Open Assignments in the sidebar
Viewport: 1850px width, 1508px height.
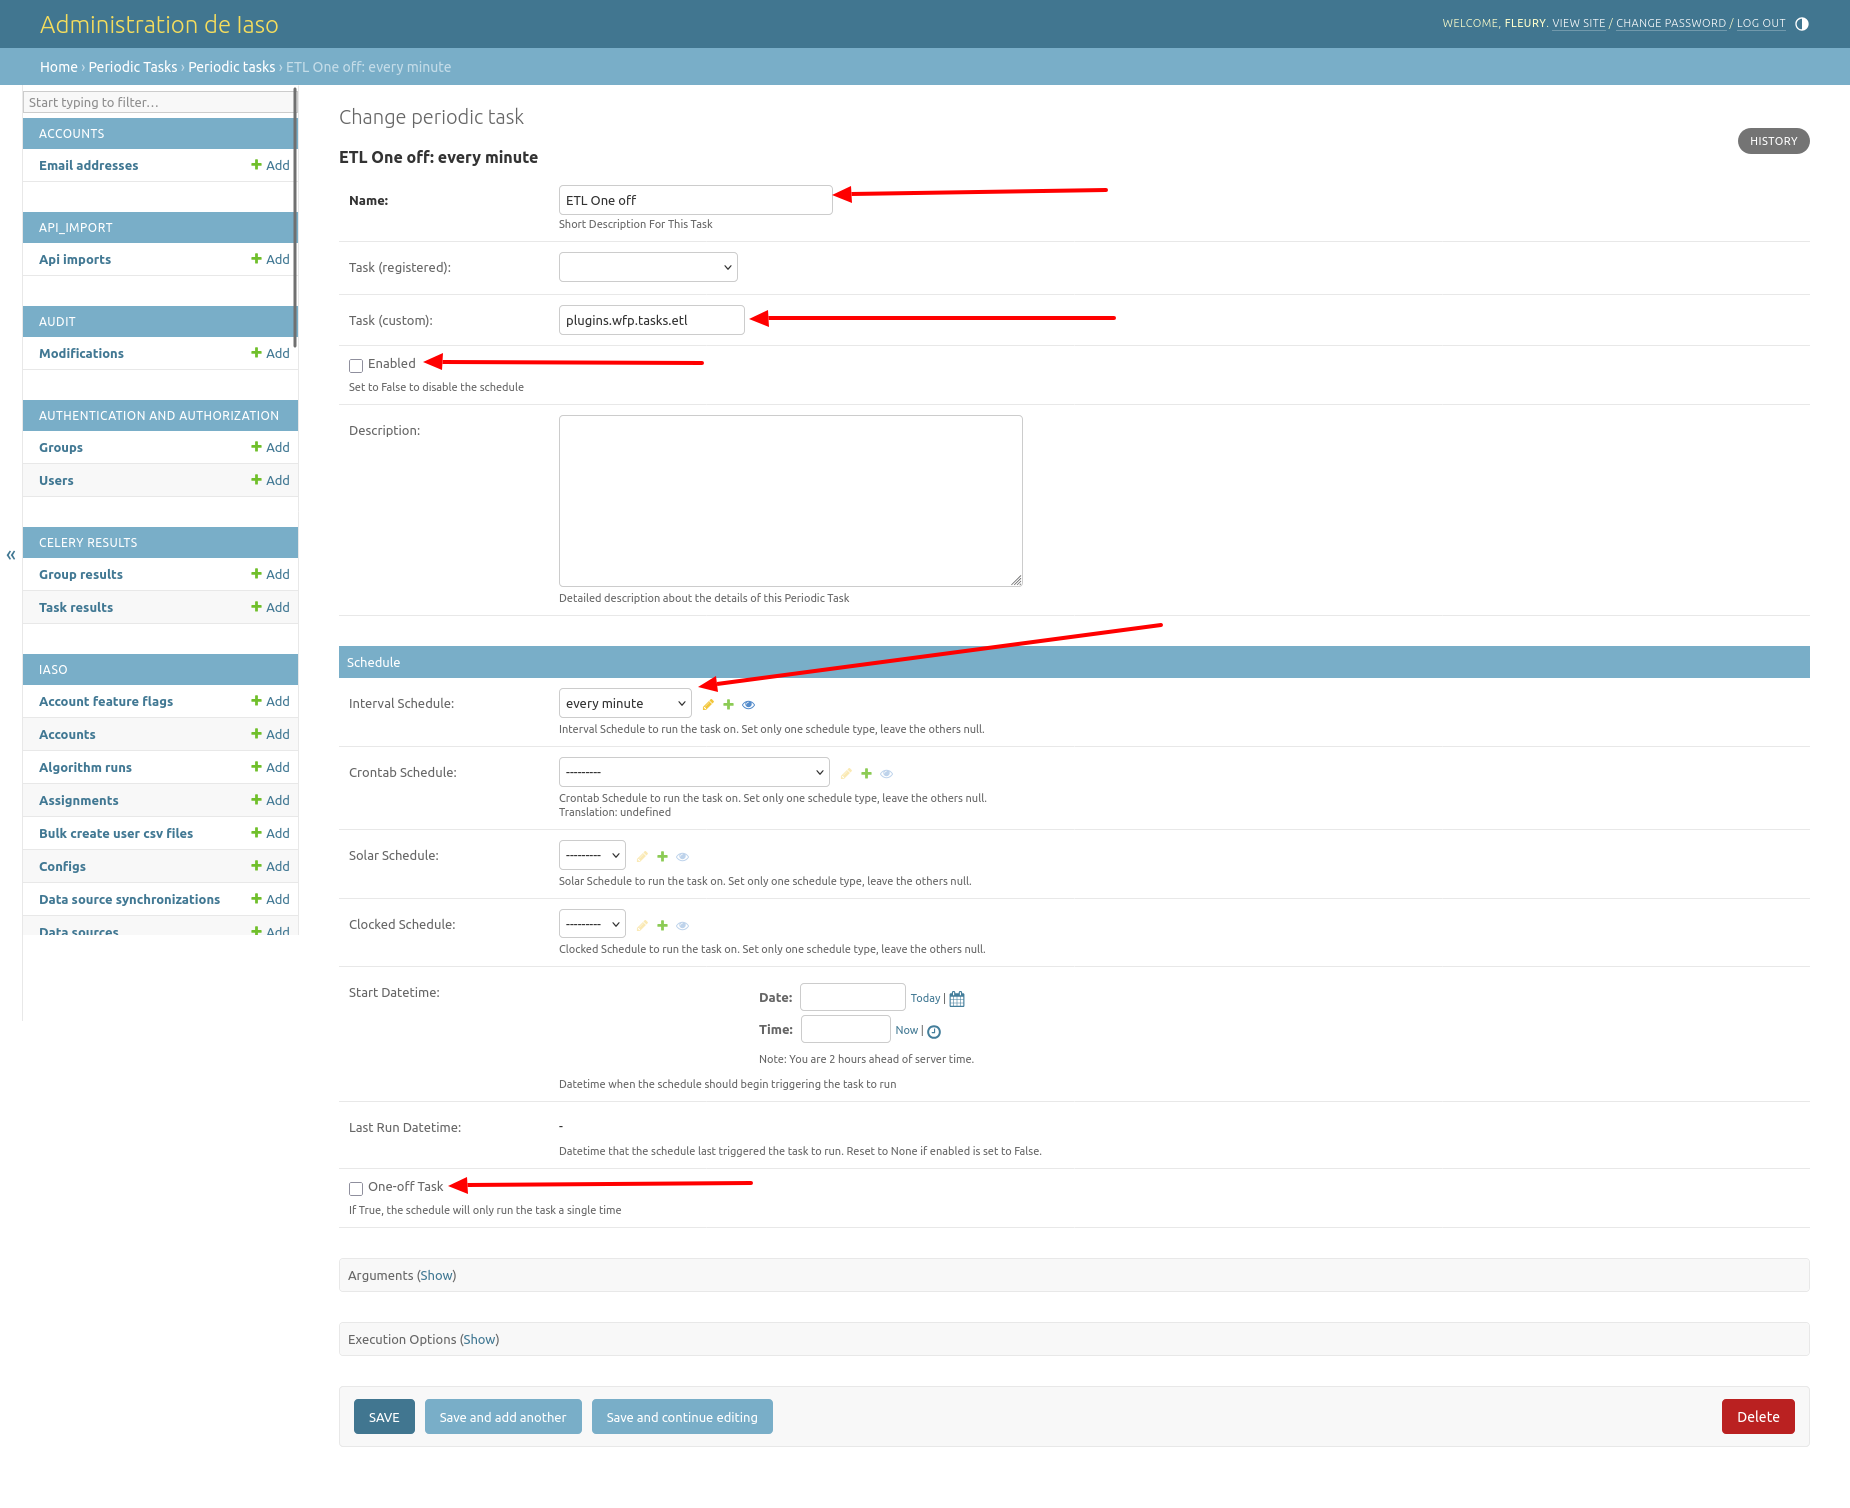79,800
